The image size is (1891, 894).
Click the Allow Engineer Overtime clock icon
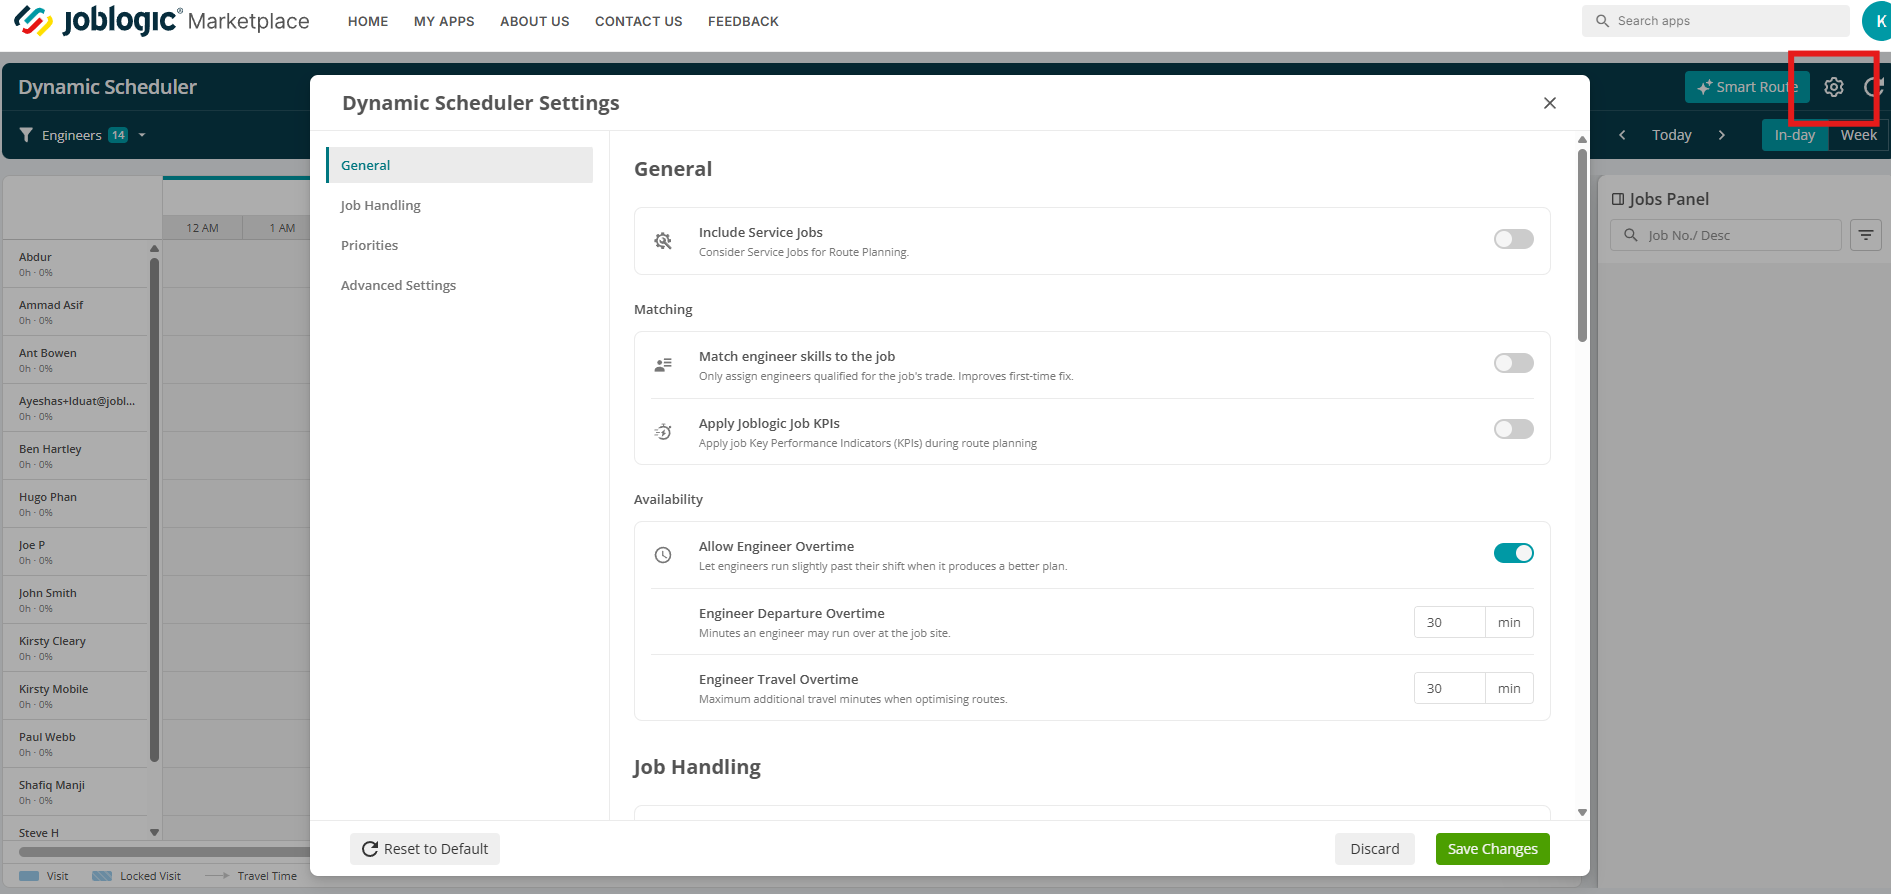pyautogui.click(x=663, y=555)
